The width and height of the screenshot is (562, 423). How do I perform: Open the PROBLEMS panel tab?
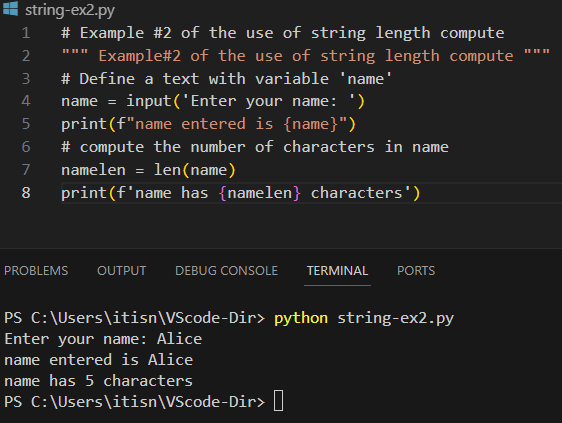pos(36,271)
